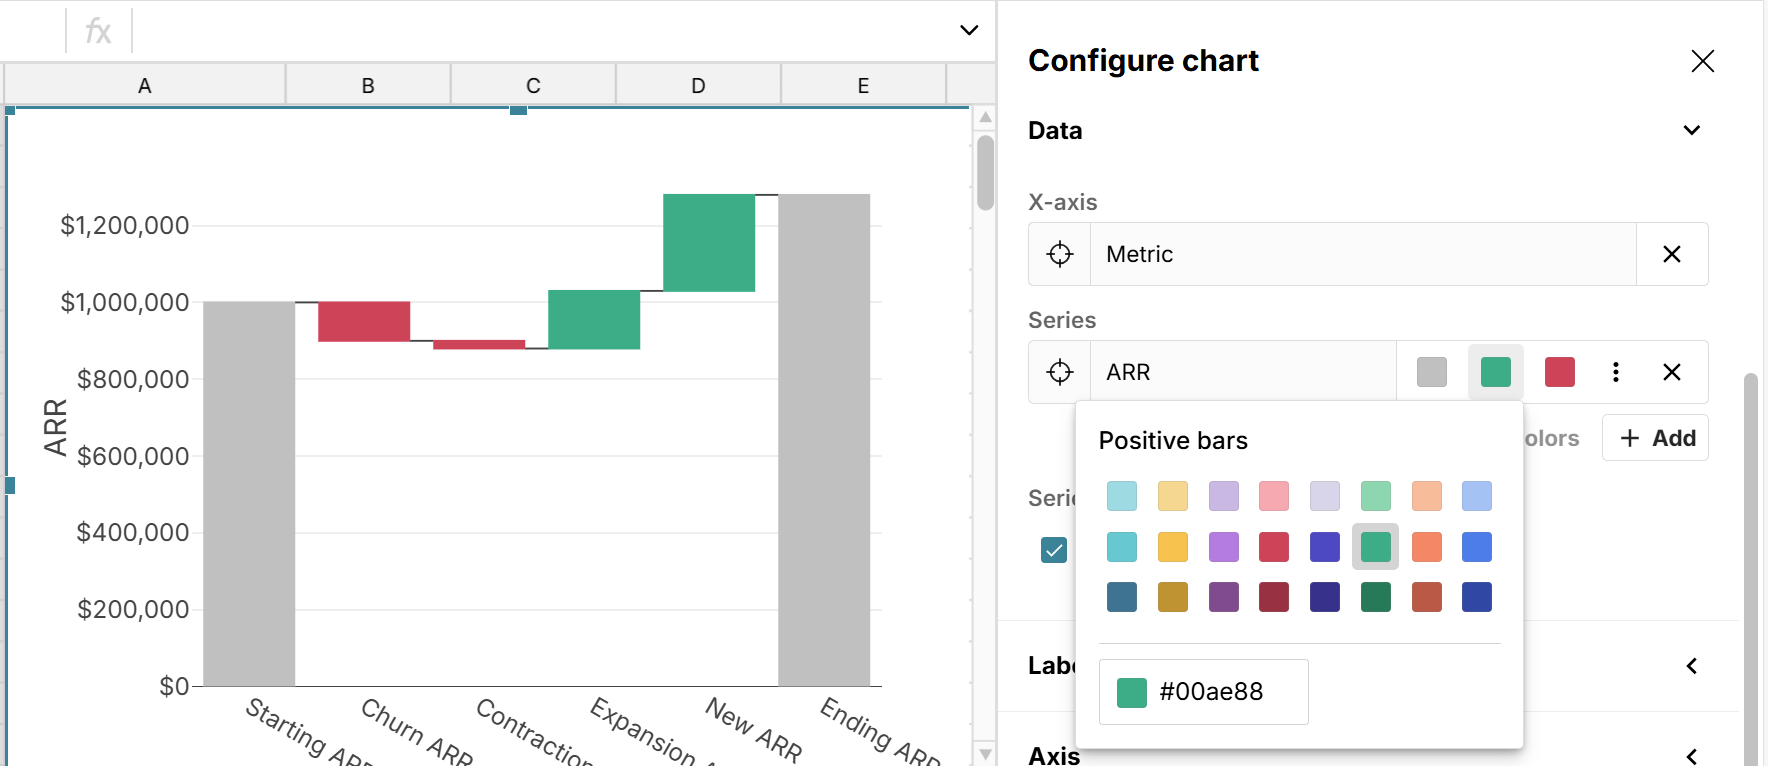Open ARR series three-dot options menu
Image resolution: width=1768 pixels, height=766 pixels.
coord(1615,372)
